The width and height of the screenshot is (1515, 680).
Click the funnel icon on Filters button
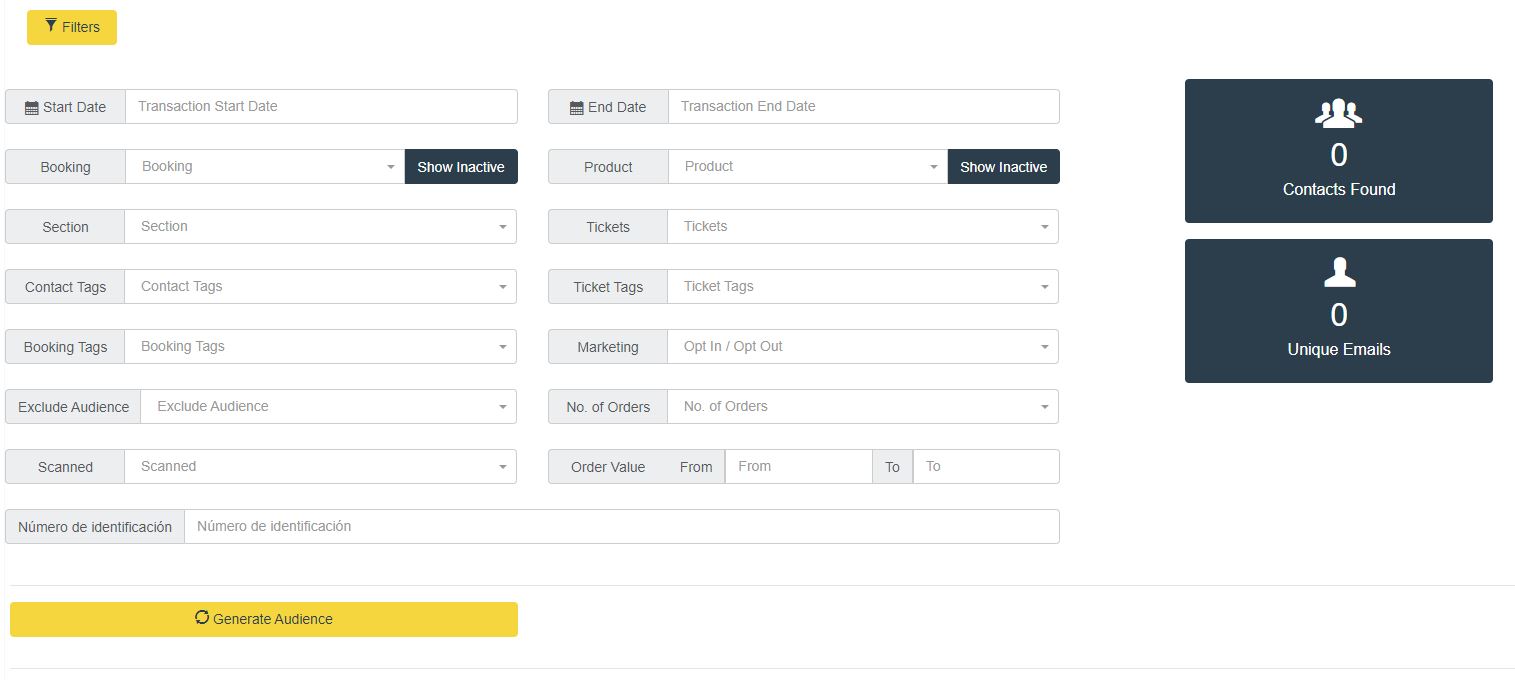click(51, 26)
